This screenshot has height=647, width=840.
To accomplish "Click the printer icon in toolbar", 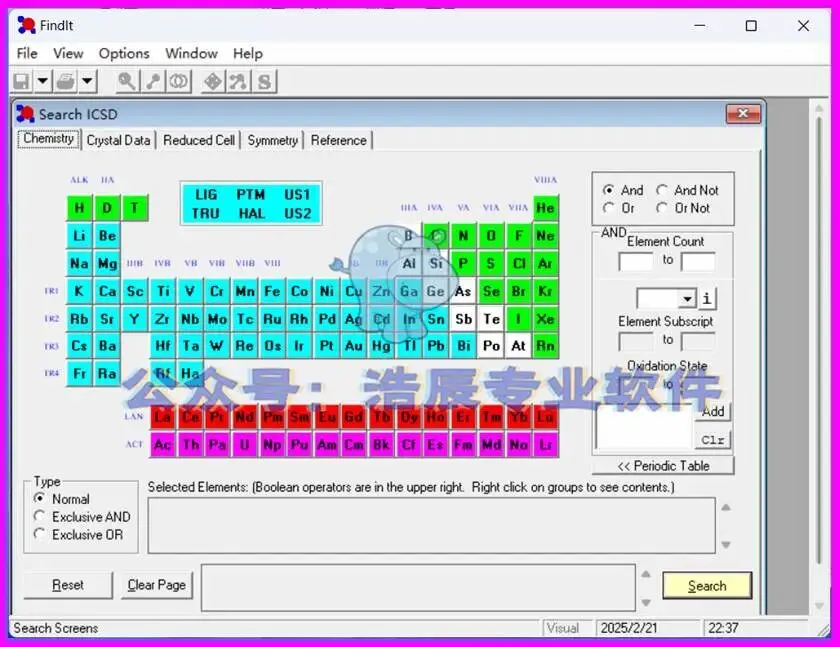I will pyautogui.click(x=66, y=81).
